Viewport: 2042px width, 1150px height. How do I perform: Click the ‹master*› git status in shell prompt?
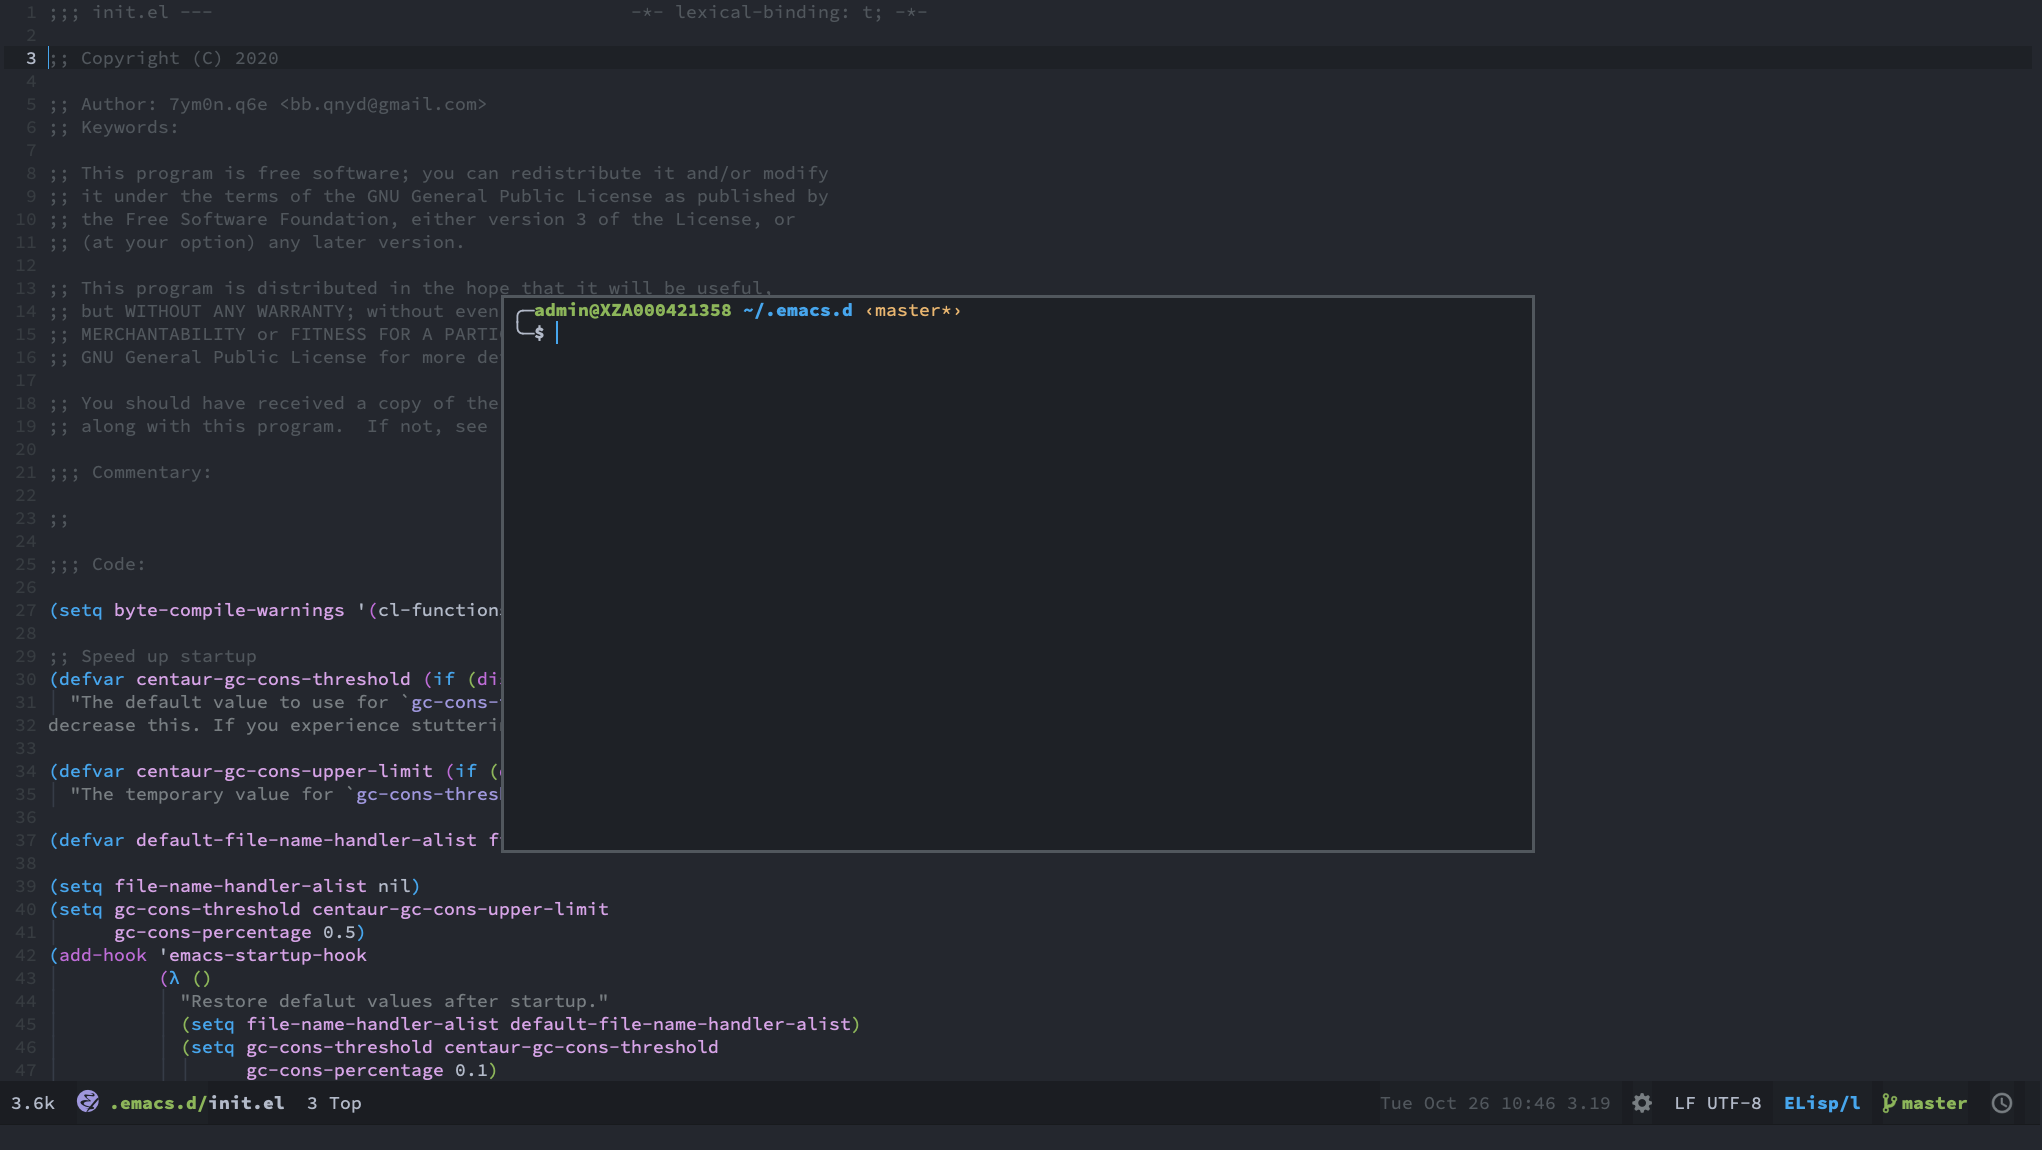click(x=913, y=310)
